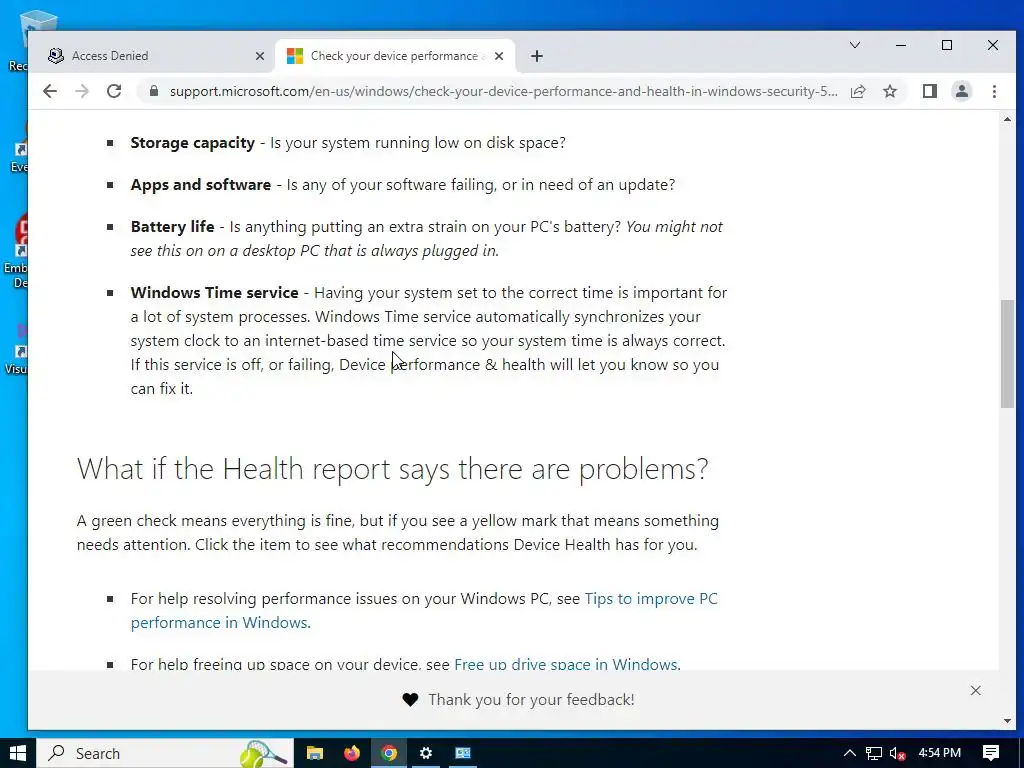
Task: Click the Health report problems heading
Action: tap(392, 469)
